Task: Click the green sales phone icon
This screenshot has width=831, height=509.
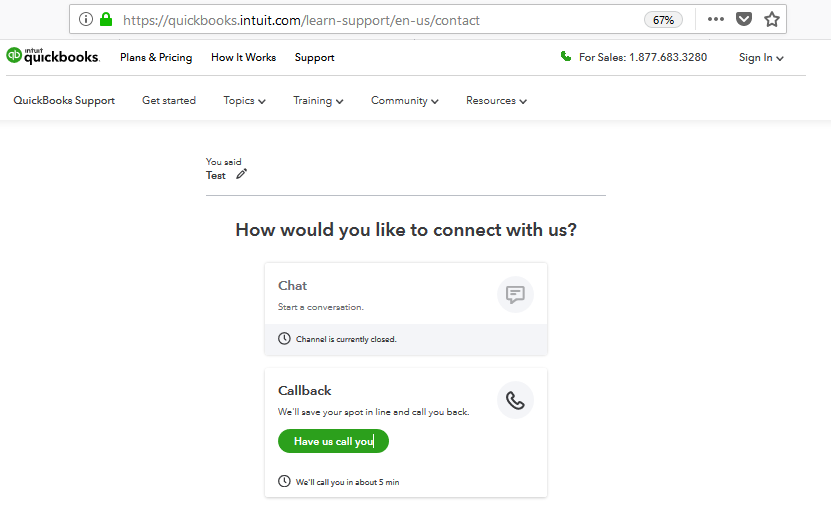Action: [x=566, y=56]
